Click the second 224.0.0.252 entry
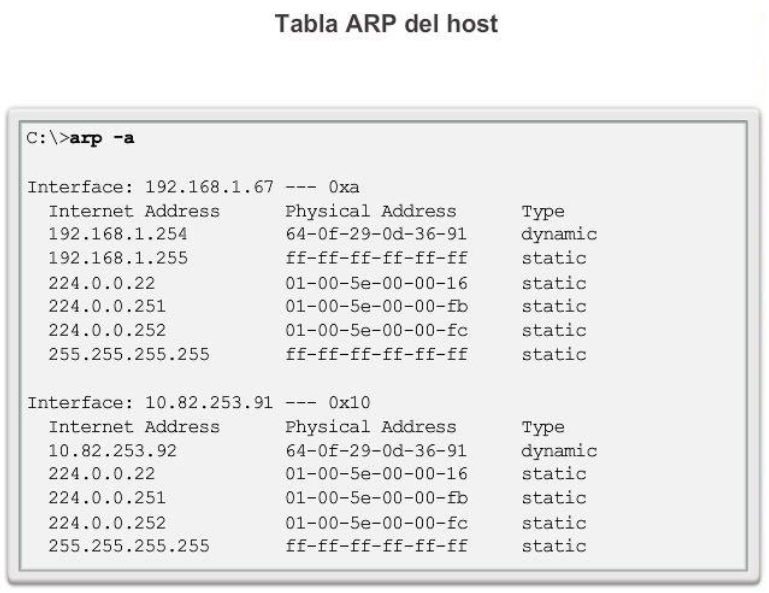769x593 pixels. click(107, 522)
